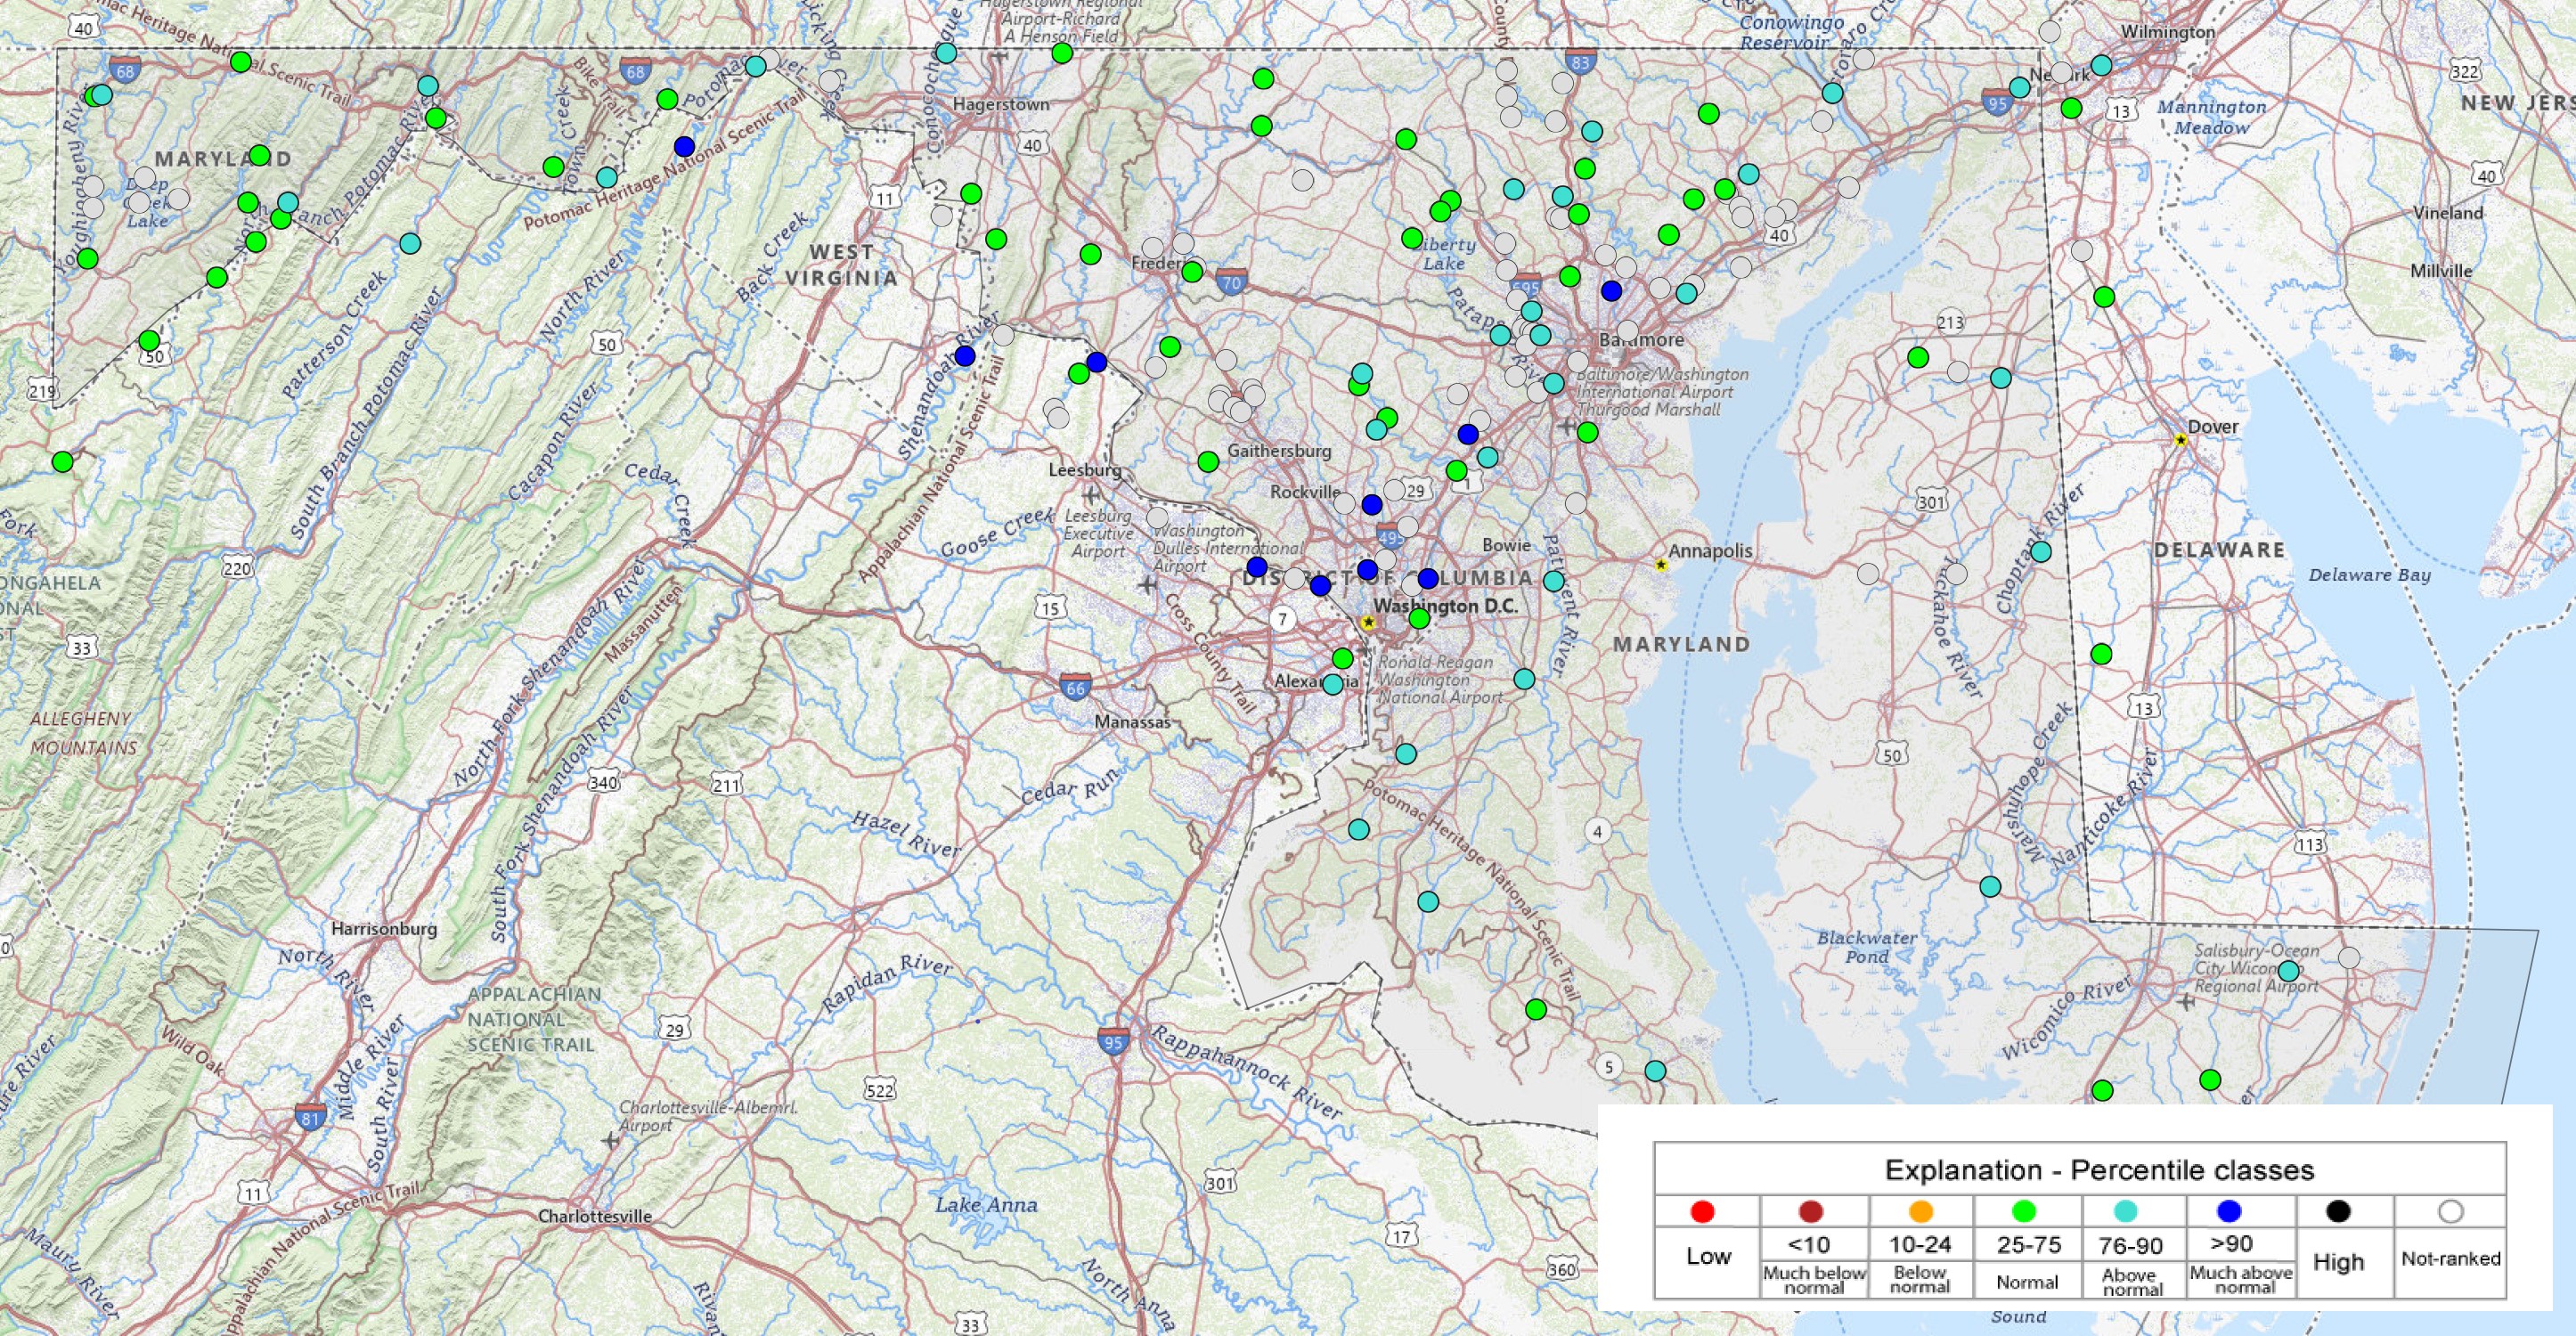Click Interstate 95 shield near Rappahannock River
Screen dimensions: 2576x1336
click(x=1113, y=1040)
